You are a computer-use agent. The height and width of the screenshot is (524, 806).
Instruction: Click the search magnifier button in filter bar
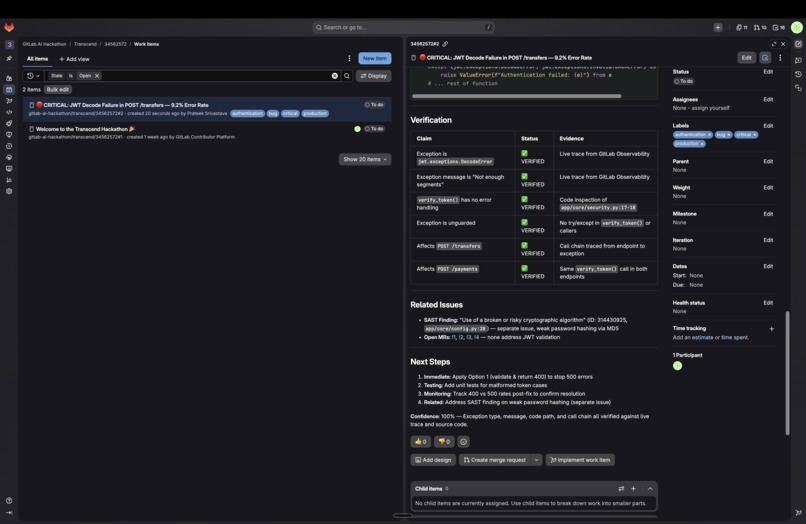[x=347, y=76]
